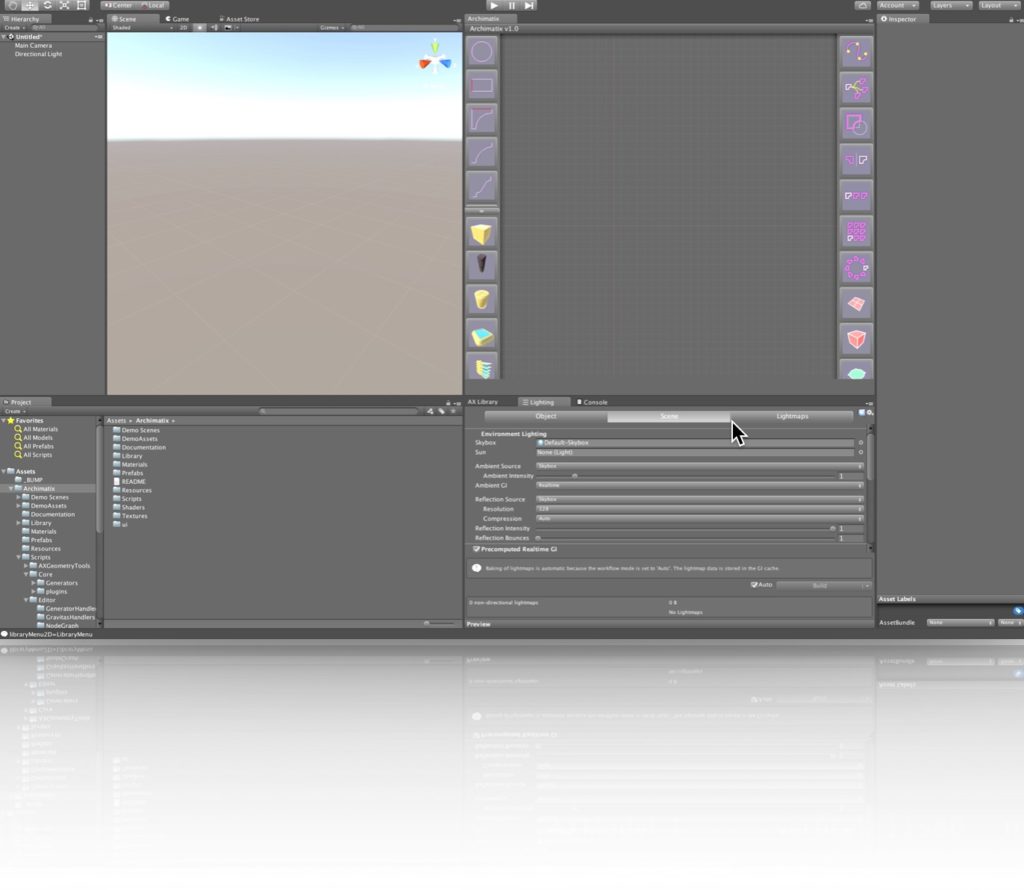Choose the yellow cylinder Lathe icon
1024x890 pixels.
pyautogui.click(x=482, y=299)
